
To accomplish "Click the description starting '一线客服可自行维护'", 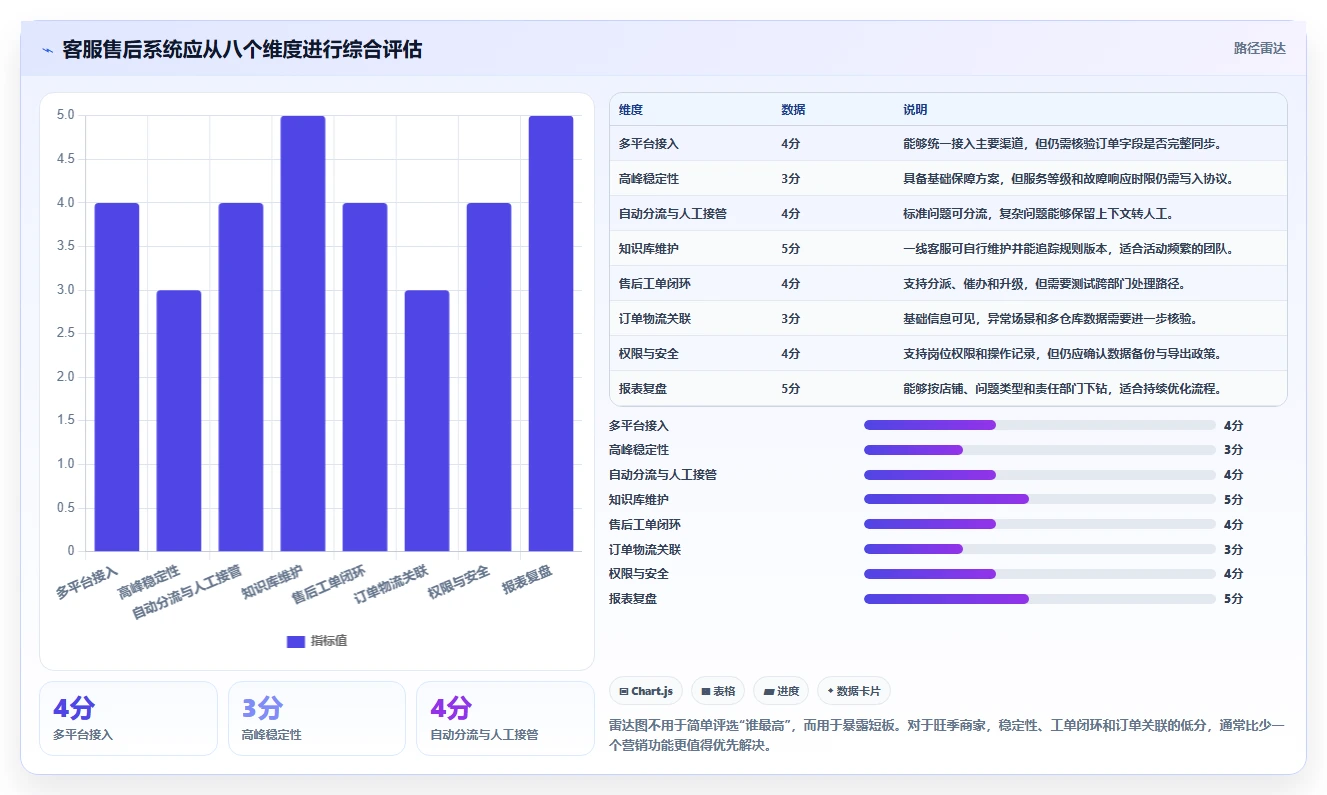I will (x=1068, y=249).
